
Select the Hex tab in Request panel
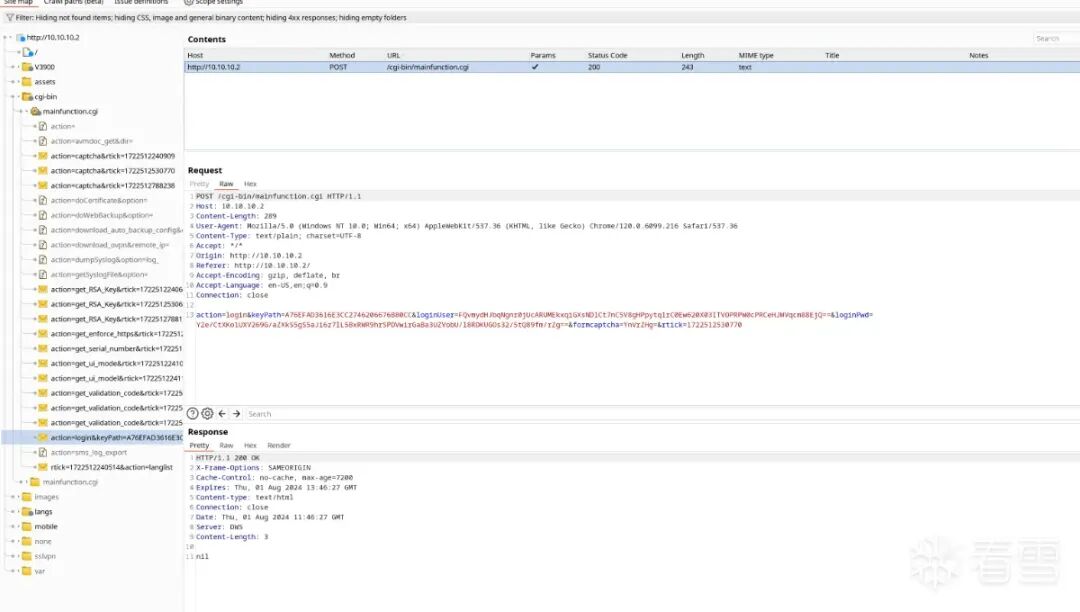click(250, 184)
